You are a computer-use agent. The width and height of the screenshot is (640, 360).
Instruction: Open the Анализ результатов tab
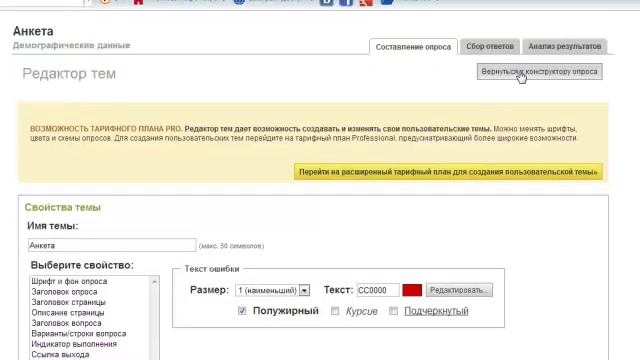(564, 47)
